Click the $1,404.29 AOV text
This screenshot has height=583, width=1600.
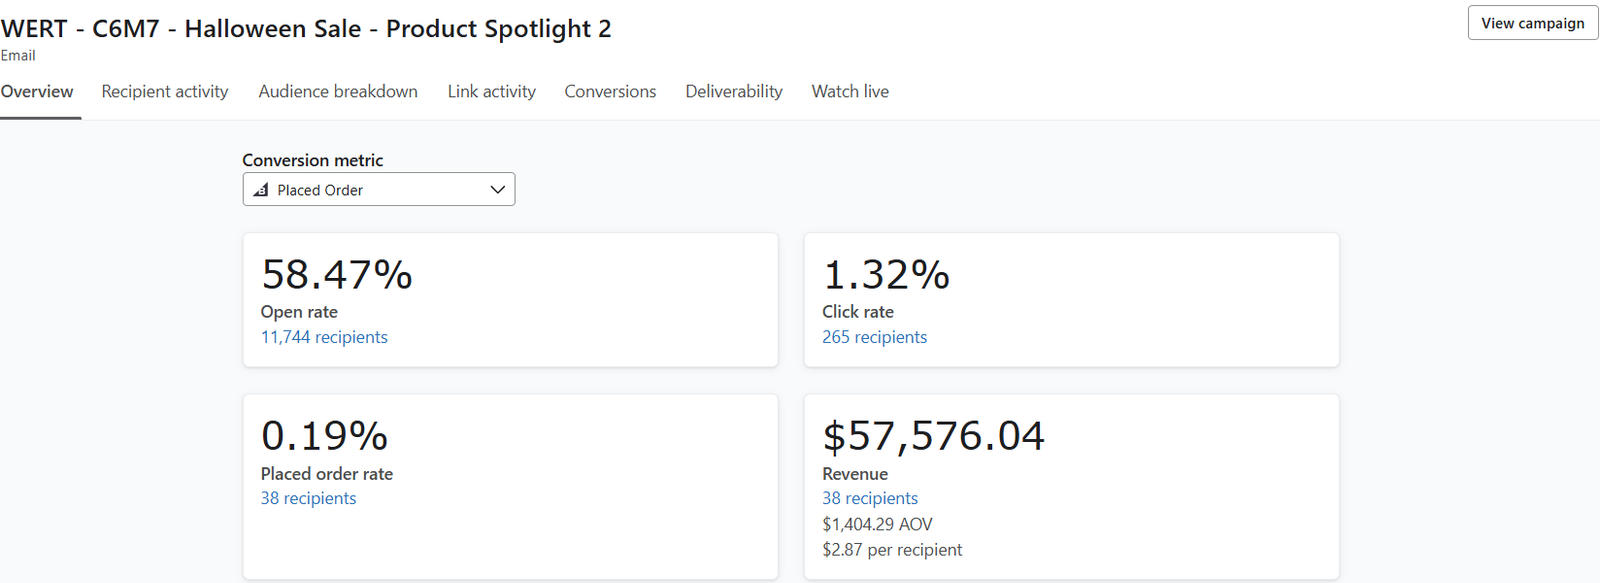coord(877,524)
